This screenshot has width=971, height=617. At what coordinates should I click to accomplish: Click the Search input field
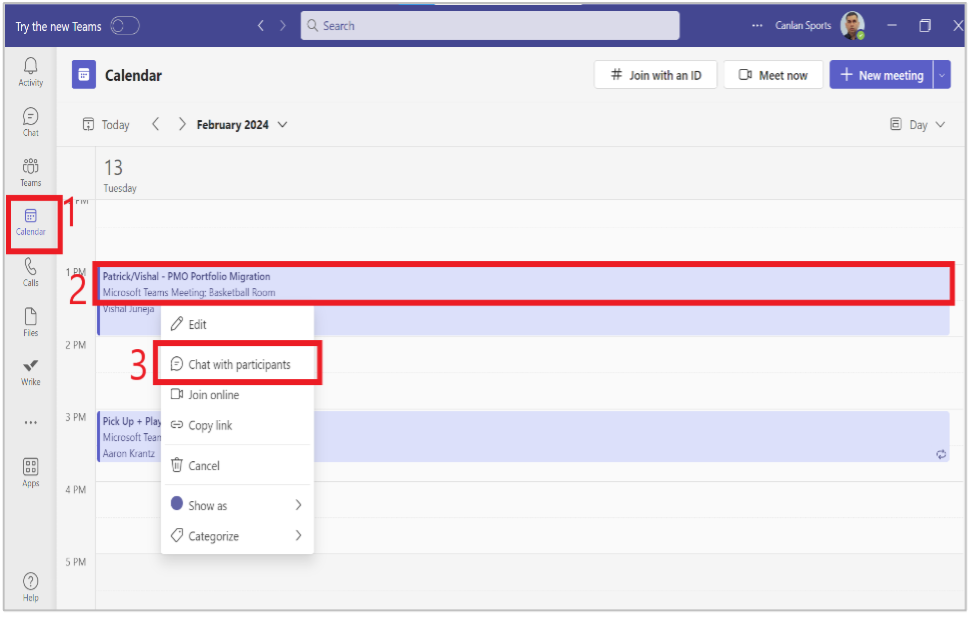(490, 25)
